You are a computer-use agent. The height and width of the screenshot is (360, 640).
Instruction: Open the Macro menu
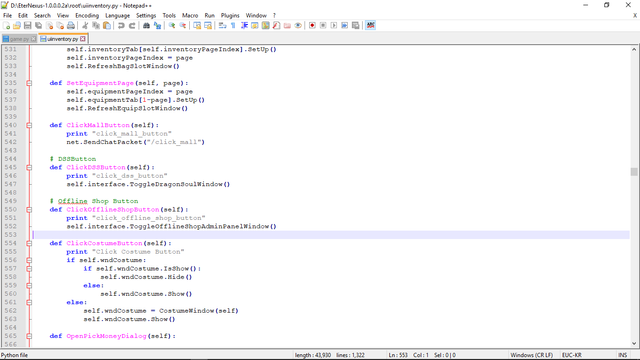[x=190, y=16]
